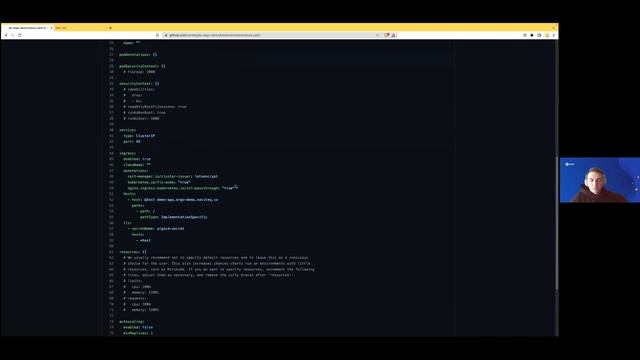Click the "# fsGroup: 2000" comment line
Image resolution: width=640 pixels, height=360 pixels.
tap(139, 71)
